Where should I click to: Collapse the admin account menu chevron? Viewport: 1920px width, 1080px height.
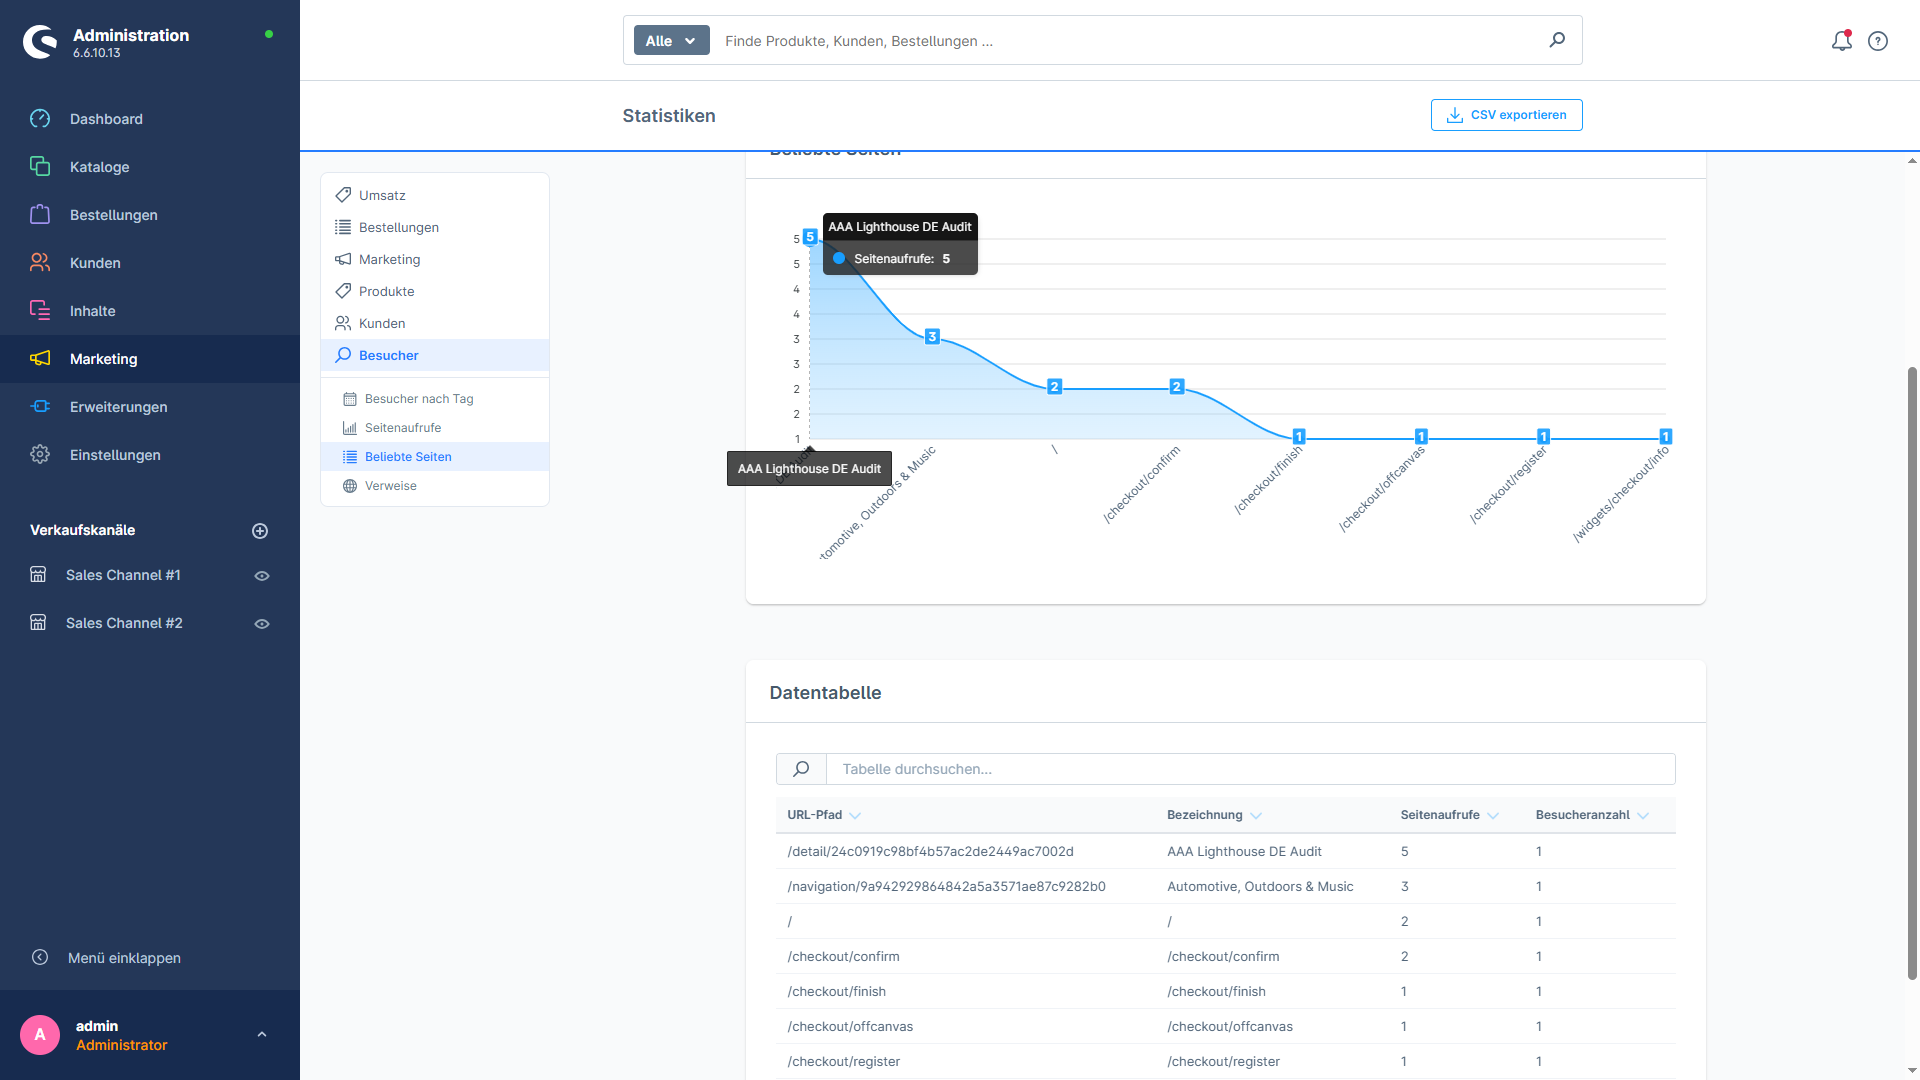pyautogui.click(x=262, y=1034)
